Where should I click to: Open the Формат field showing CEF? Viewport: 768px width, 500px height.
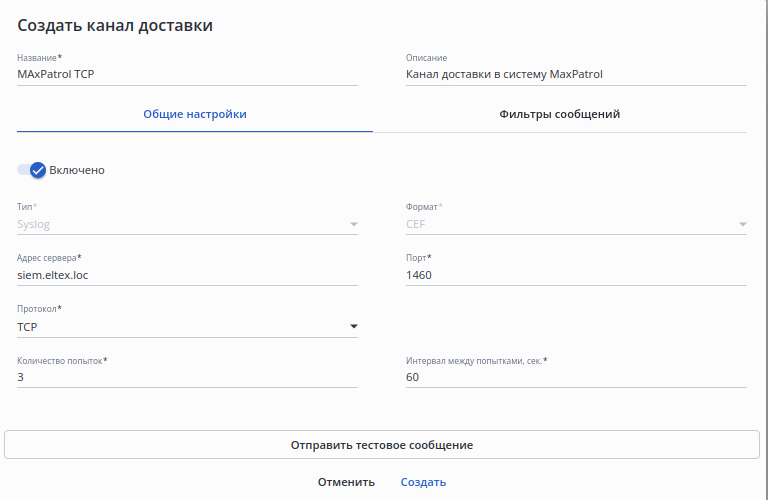(568, 224)
